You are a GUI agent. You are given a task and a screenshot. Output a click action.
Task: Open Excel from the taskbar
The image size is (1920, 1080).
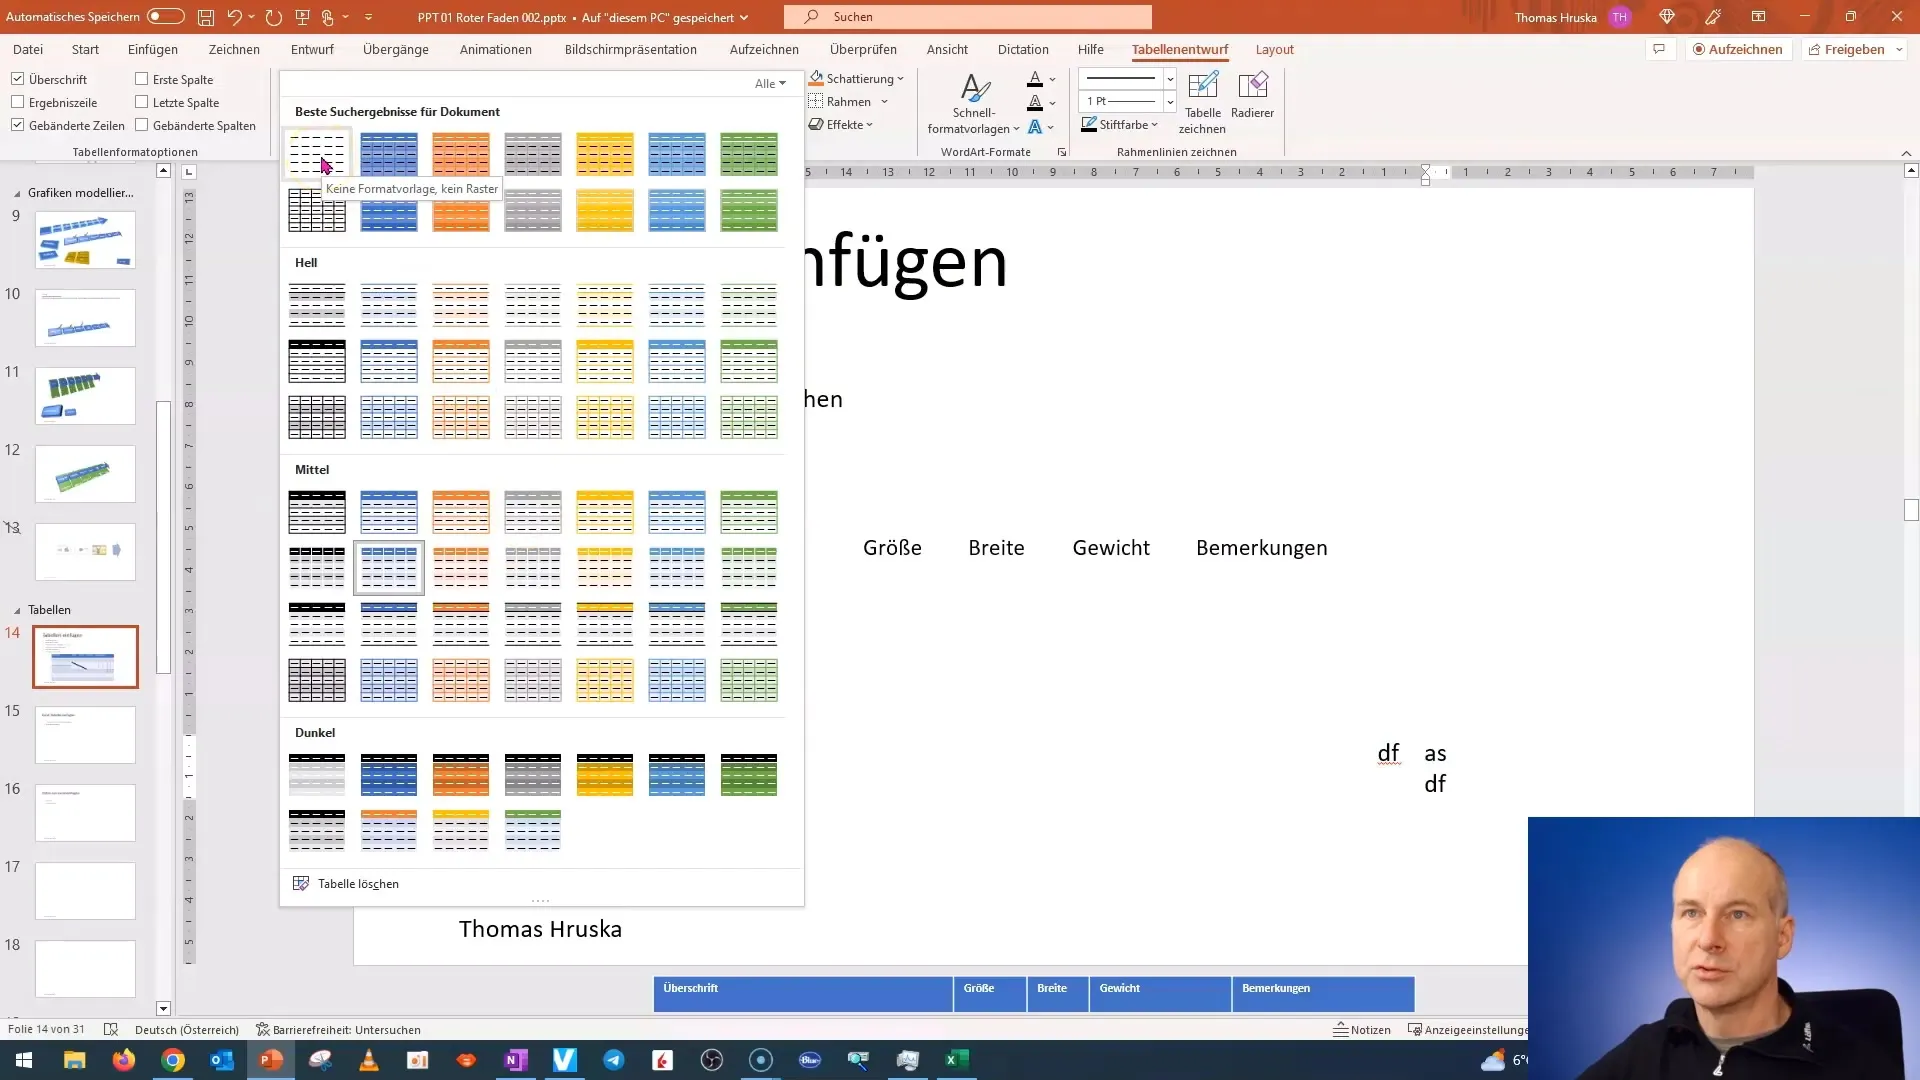pyautogui.click(x=957, y=1060)
